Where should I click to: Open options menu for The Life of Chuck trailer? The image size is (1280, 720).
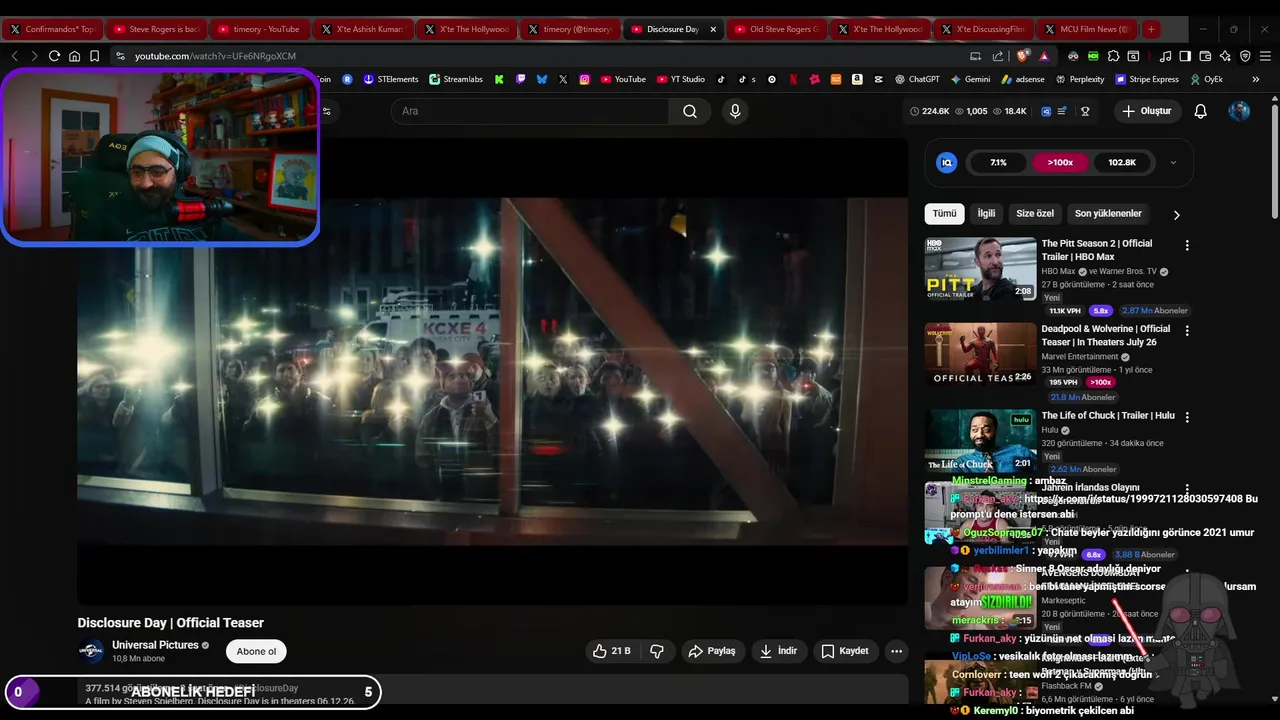point(1187,417)
